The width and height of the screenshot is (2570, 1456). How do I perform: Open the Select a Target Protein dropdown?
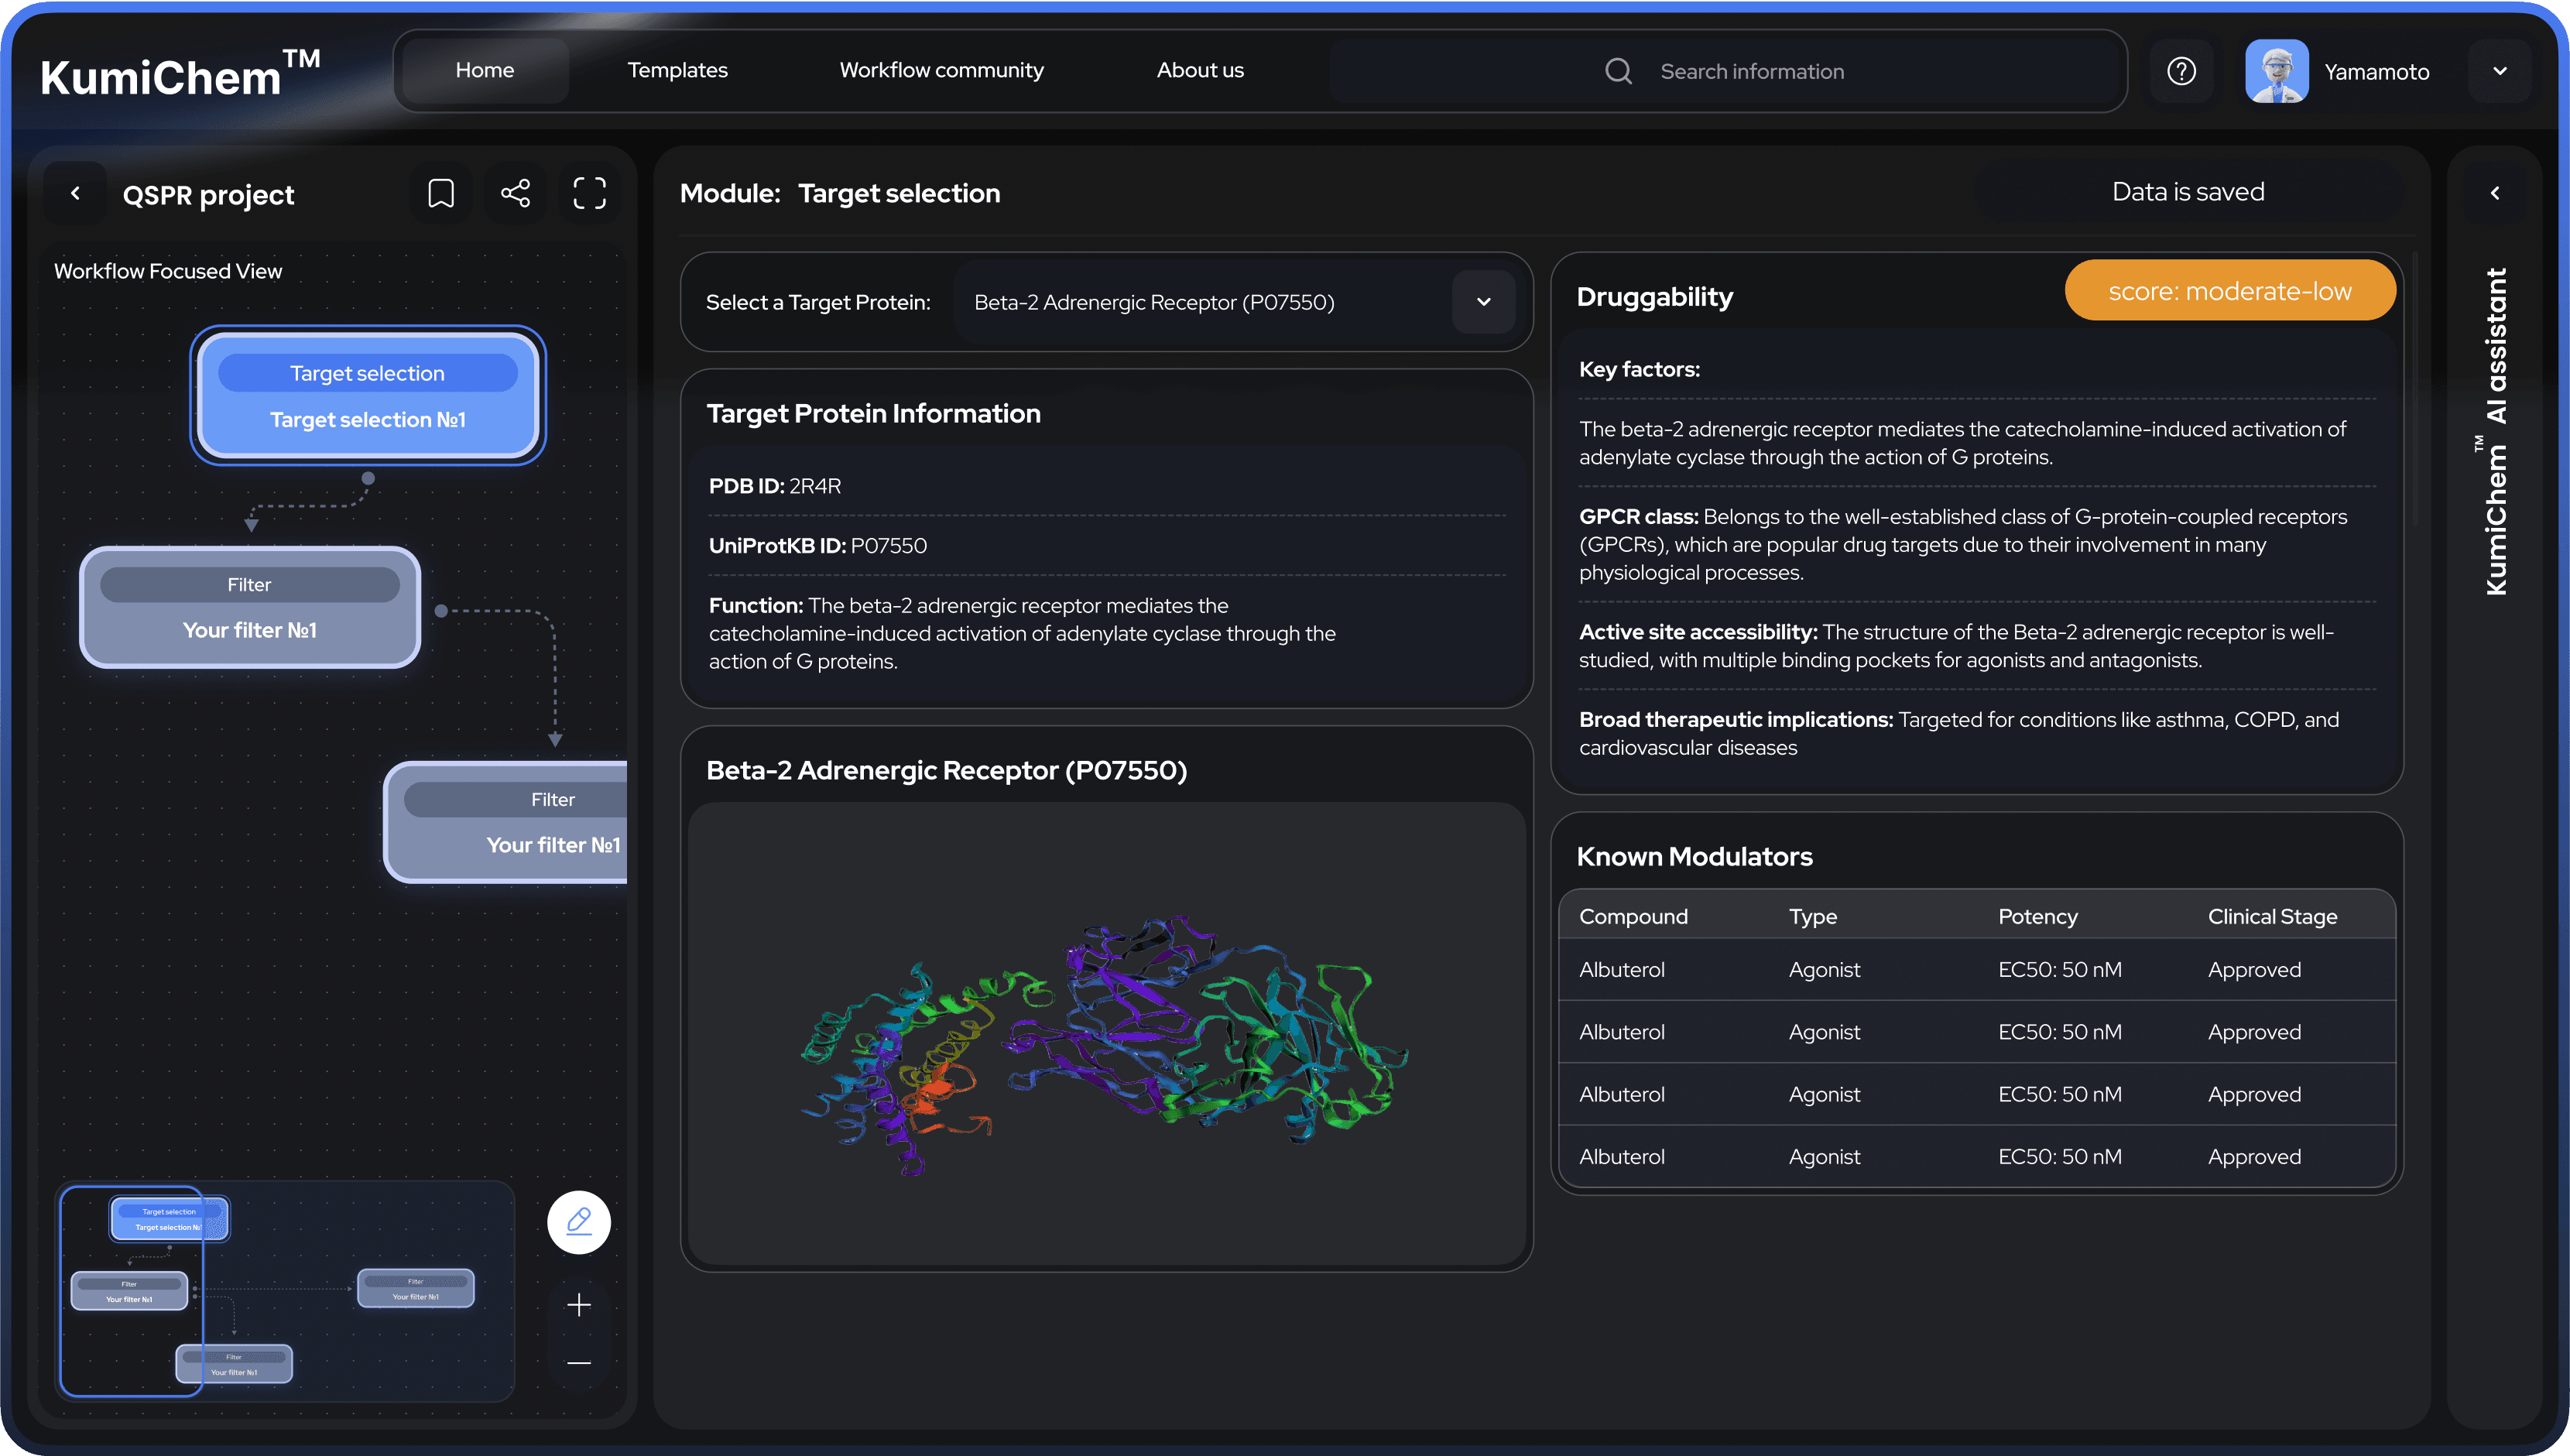[1483, 301]
